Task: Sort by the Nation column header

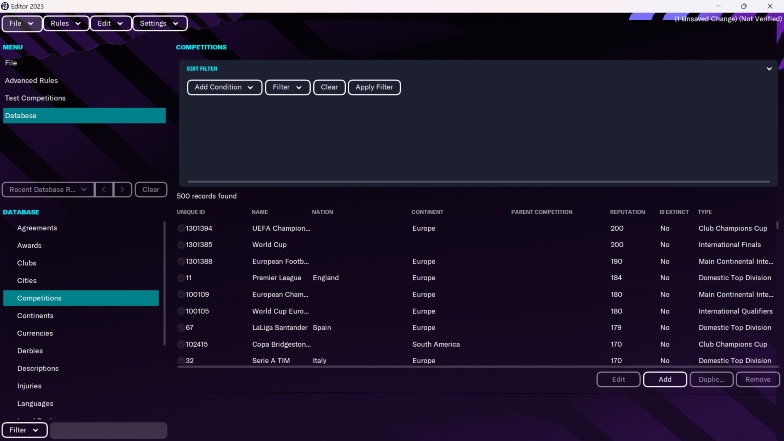Action: pos(322,212)
